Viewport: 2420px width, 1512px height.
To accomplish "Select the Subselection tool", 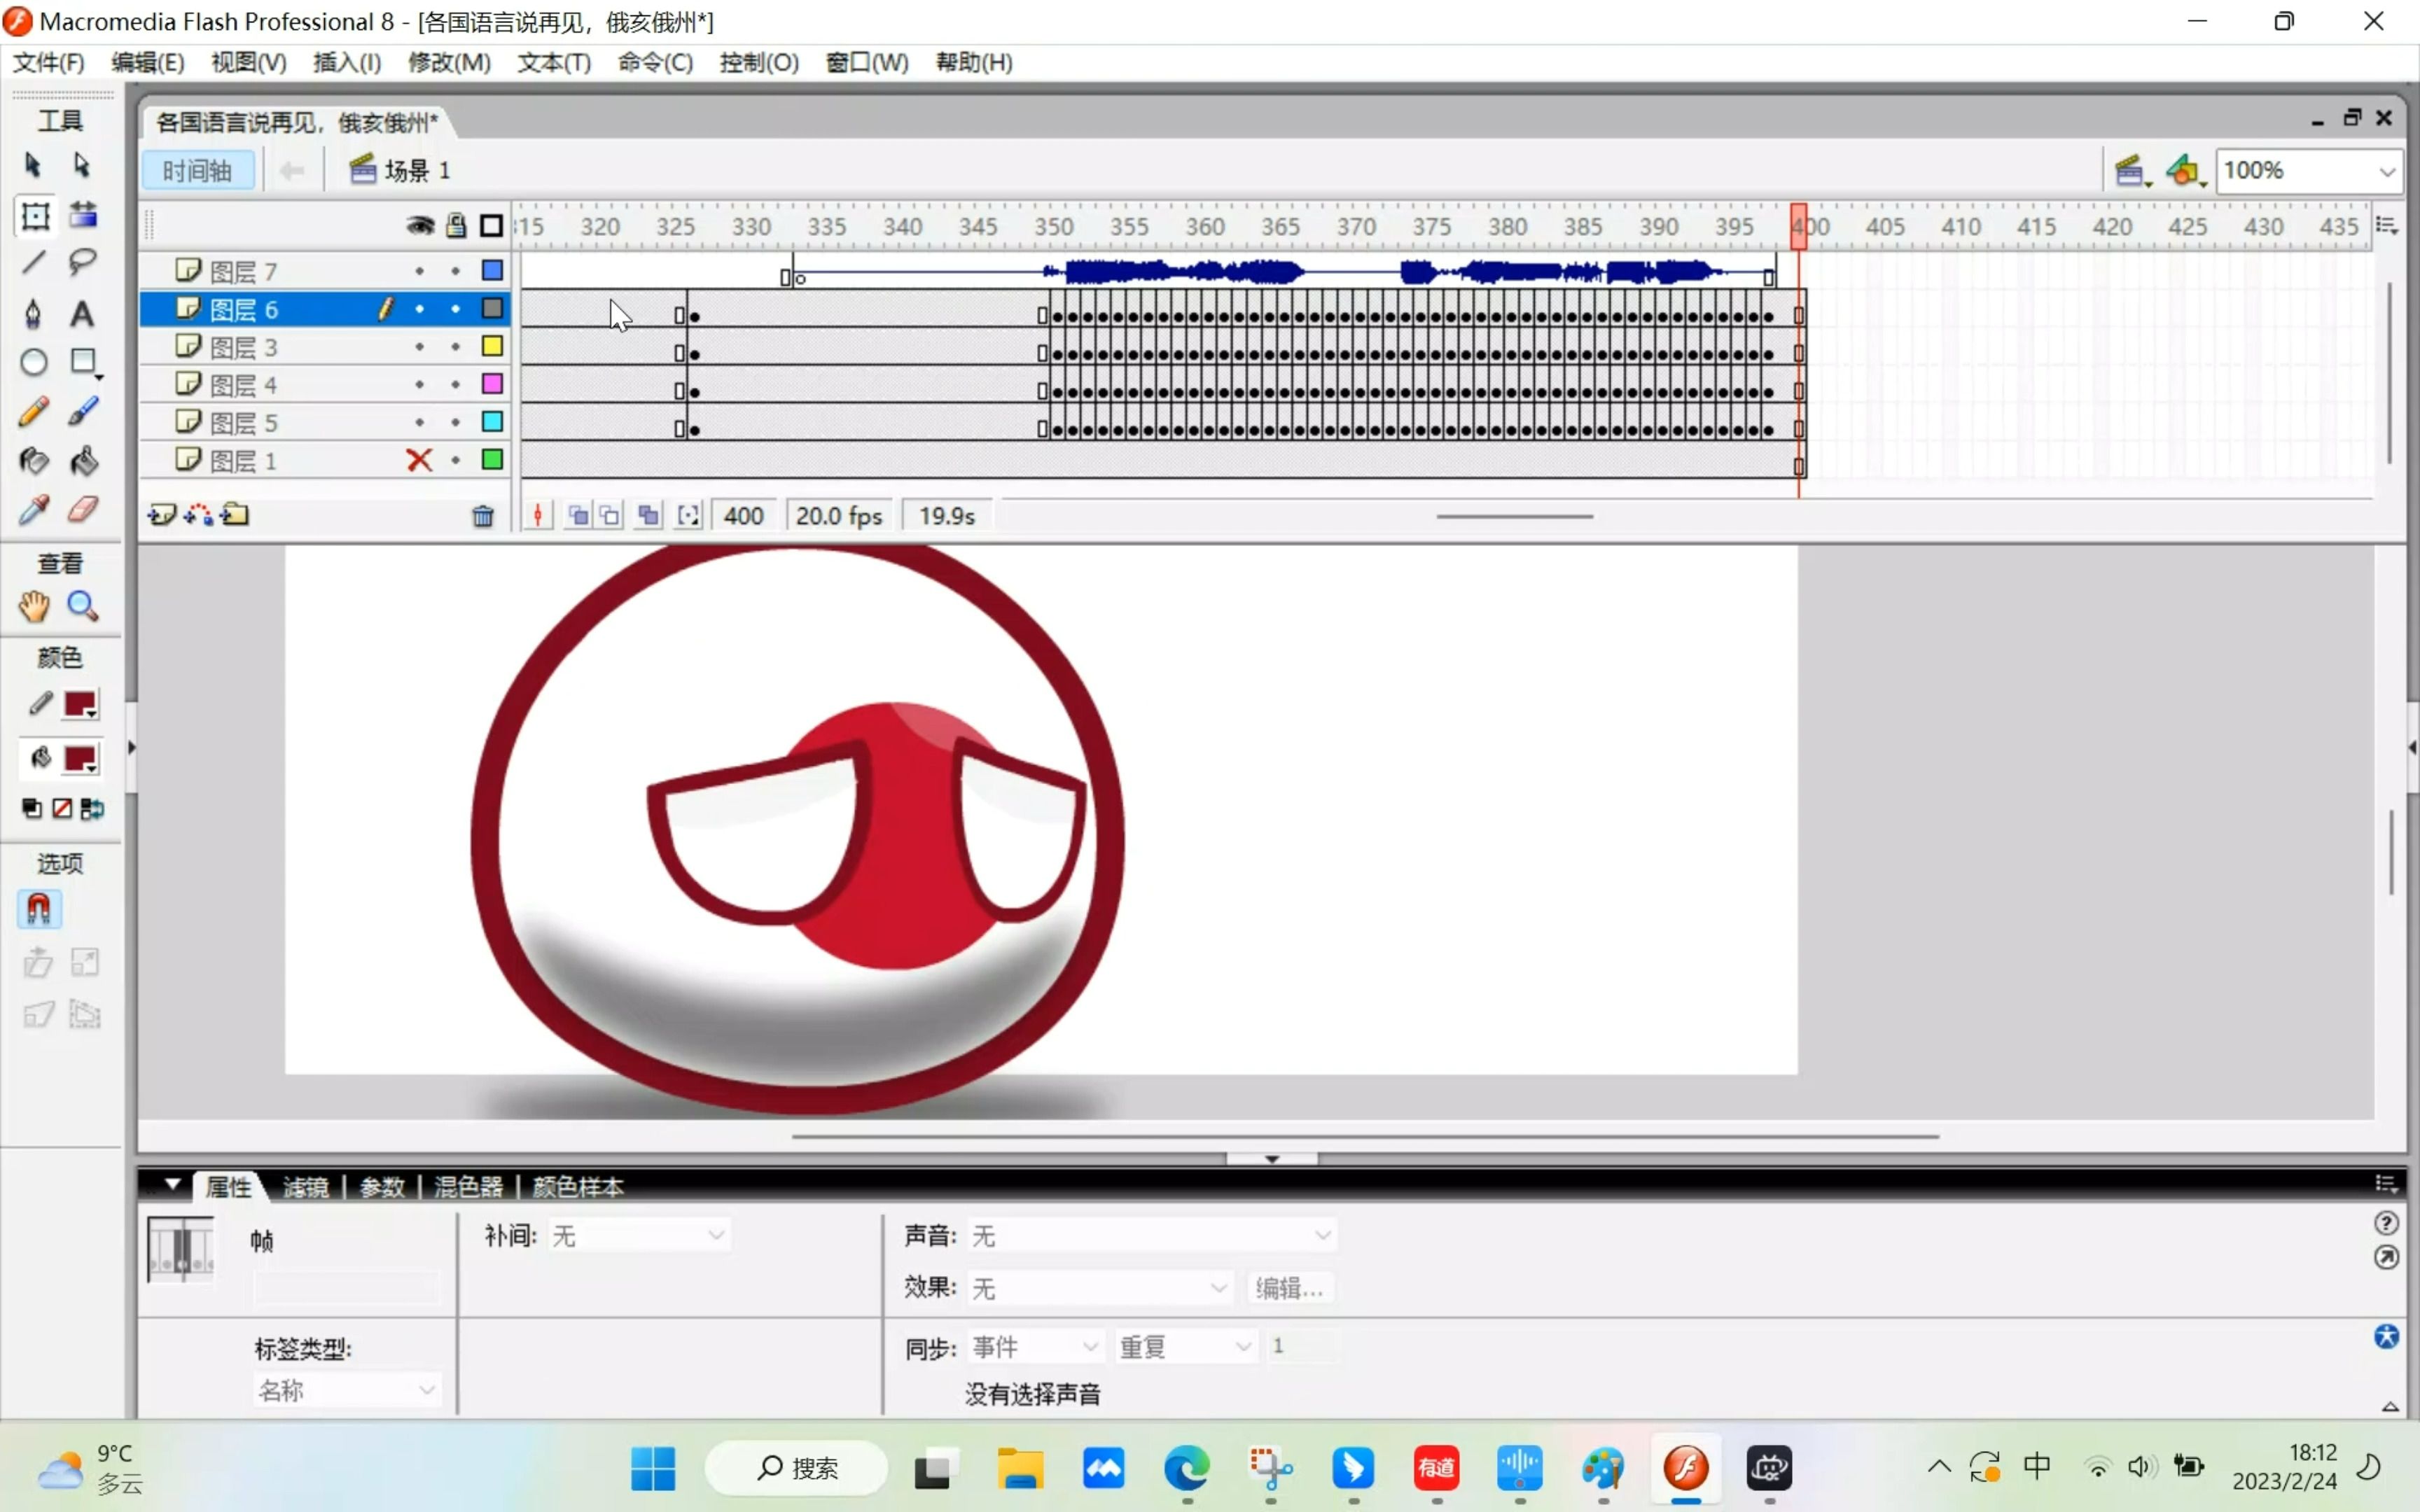I will click(82, 165).
